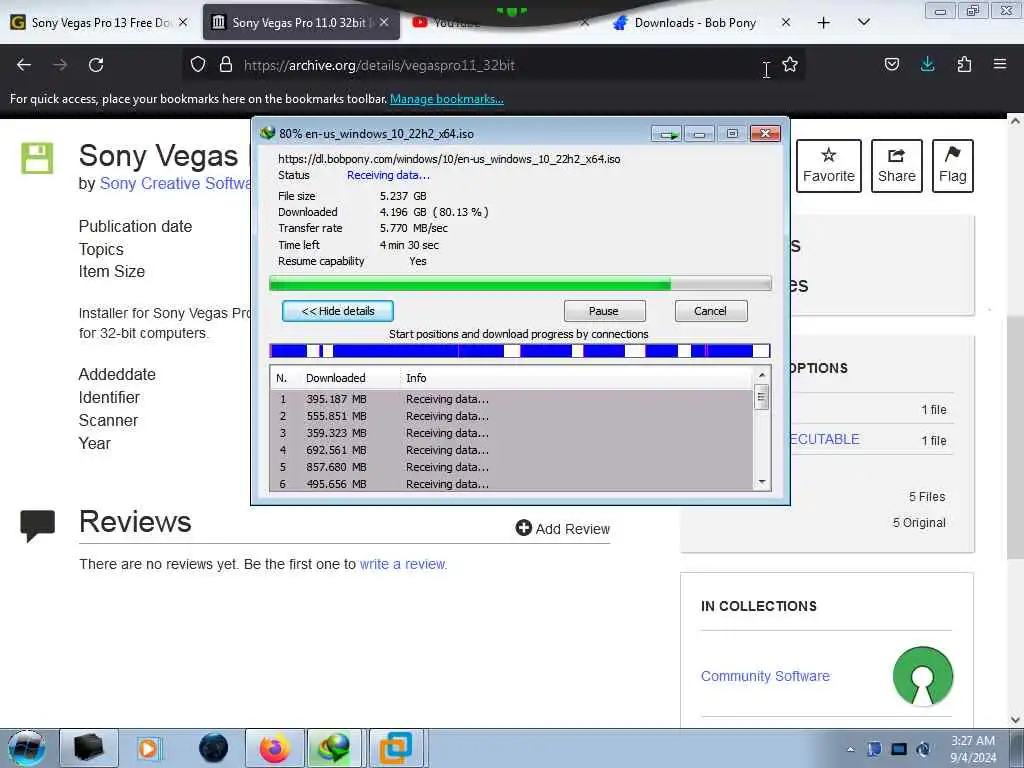Viewport: 1024px width, 768px height.
Task: Click the 5 Original files text
Action: [x=919, y=522]
